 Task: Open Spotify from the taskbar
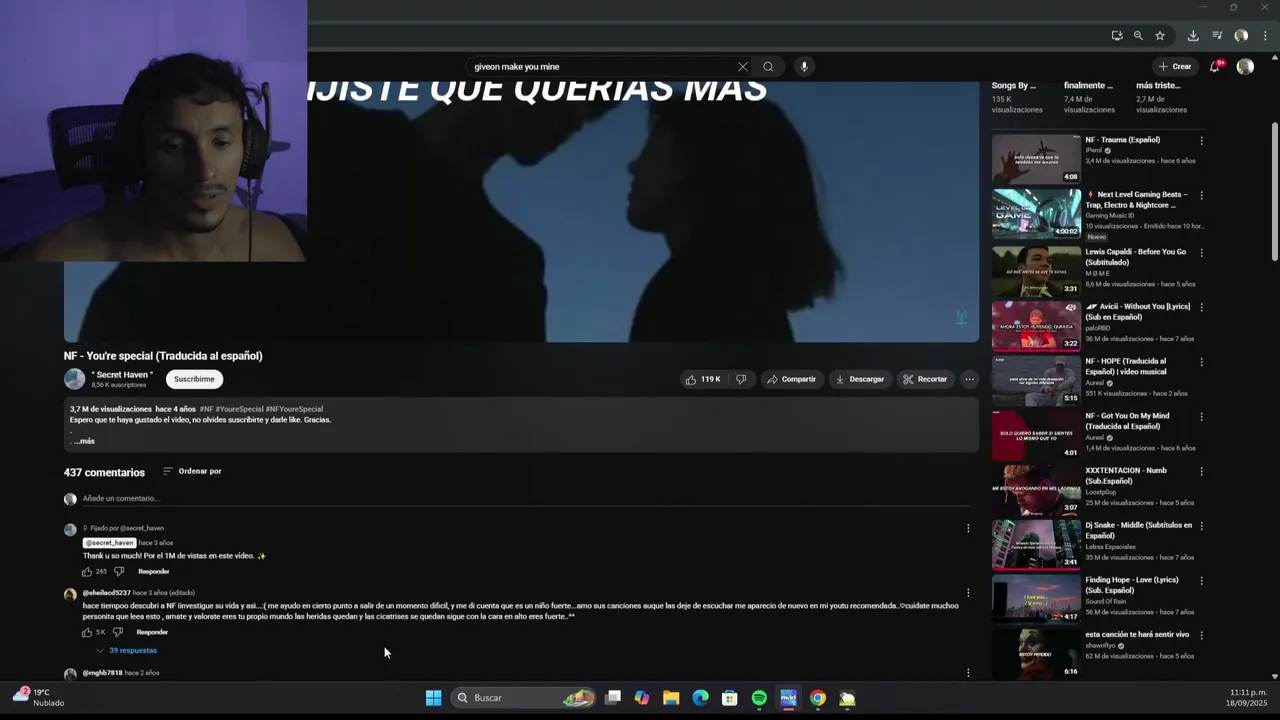click(x=759, y=698)
